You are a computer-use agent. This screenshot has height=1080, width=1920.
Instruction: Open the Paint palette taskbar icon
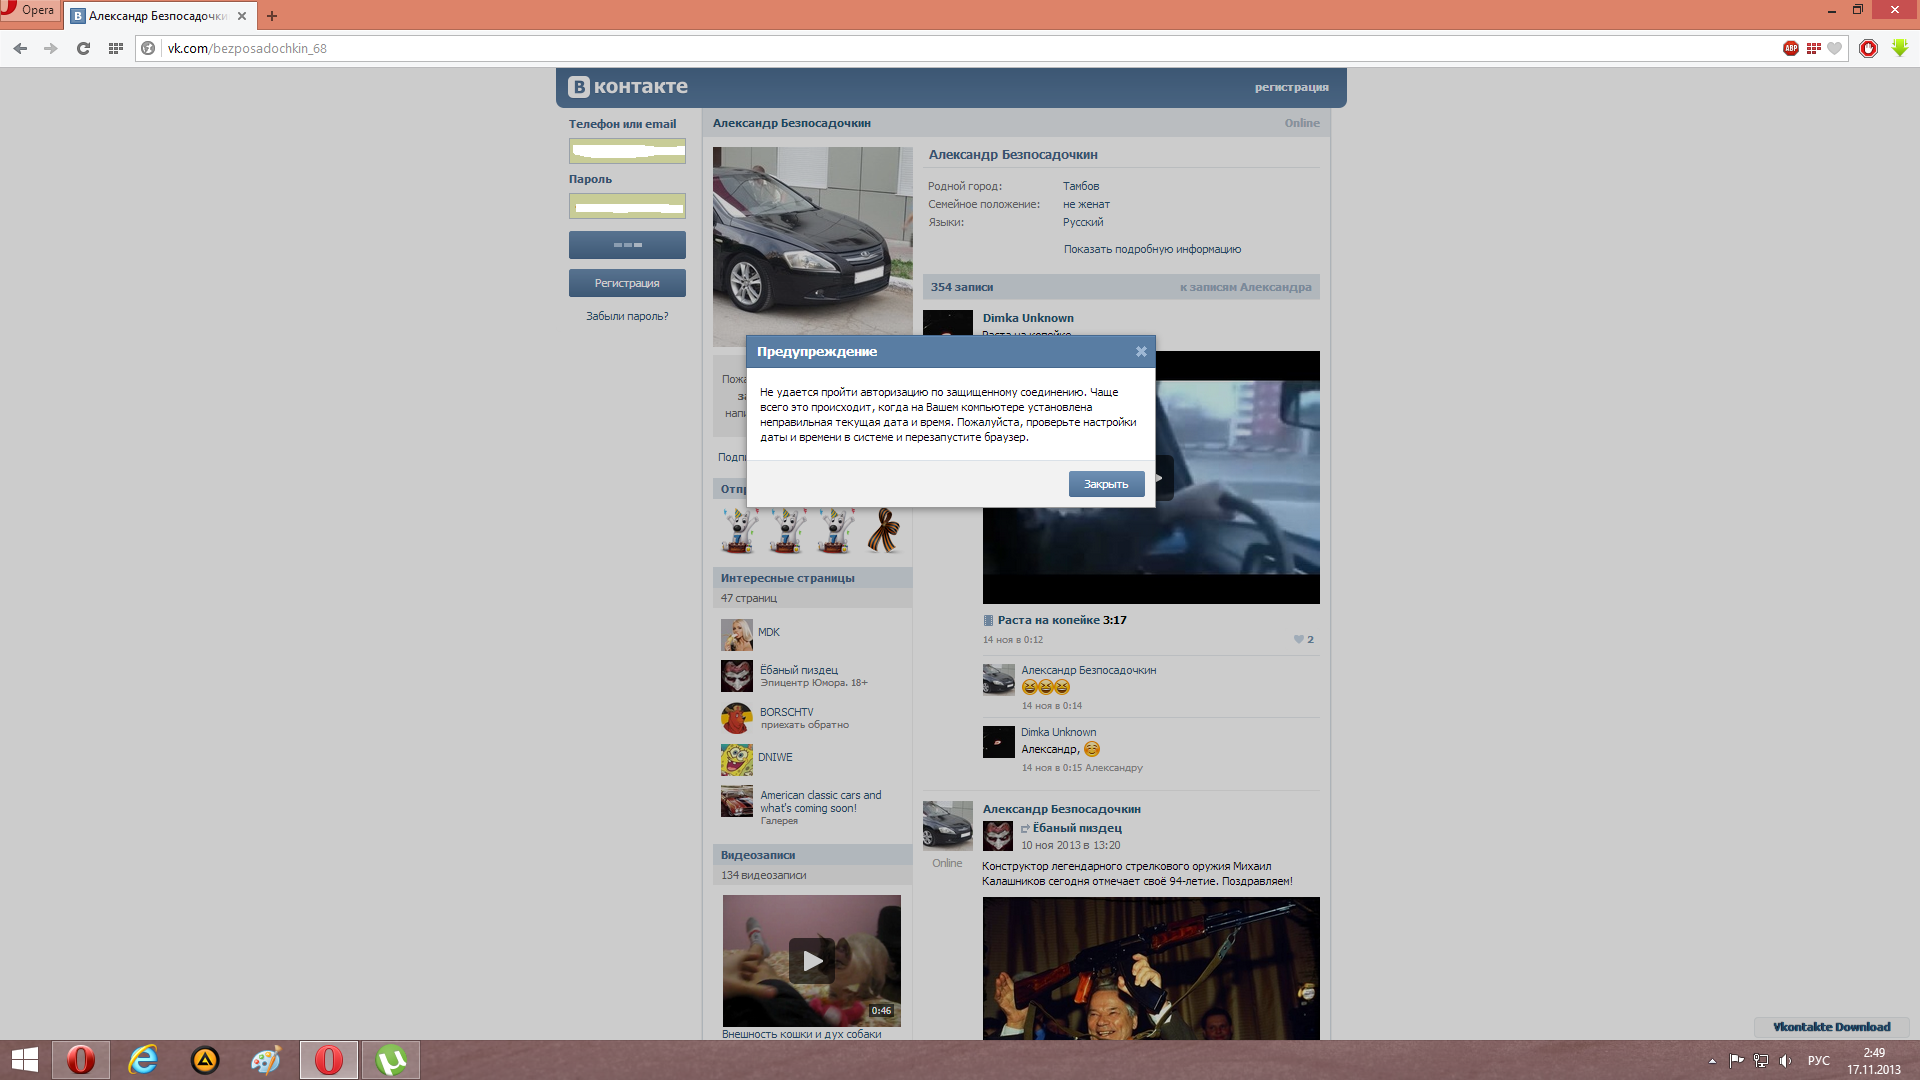[266, 1060]
